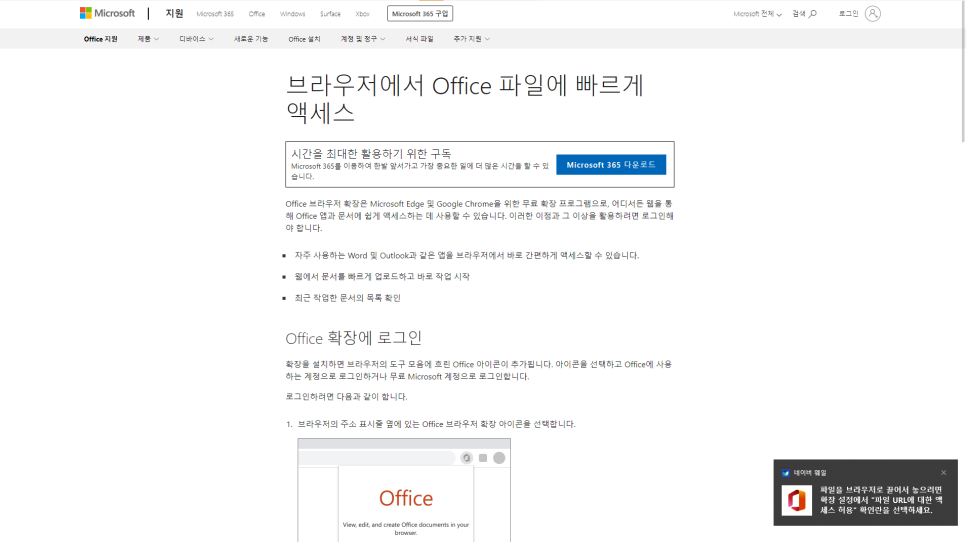Go to Xbox navigation link
The height and width of the screenshot is (542, 966).
pos(362,14)
